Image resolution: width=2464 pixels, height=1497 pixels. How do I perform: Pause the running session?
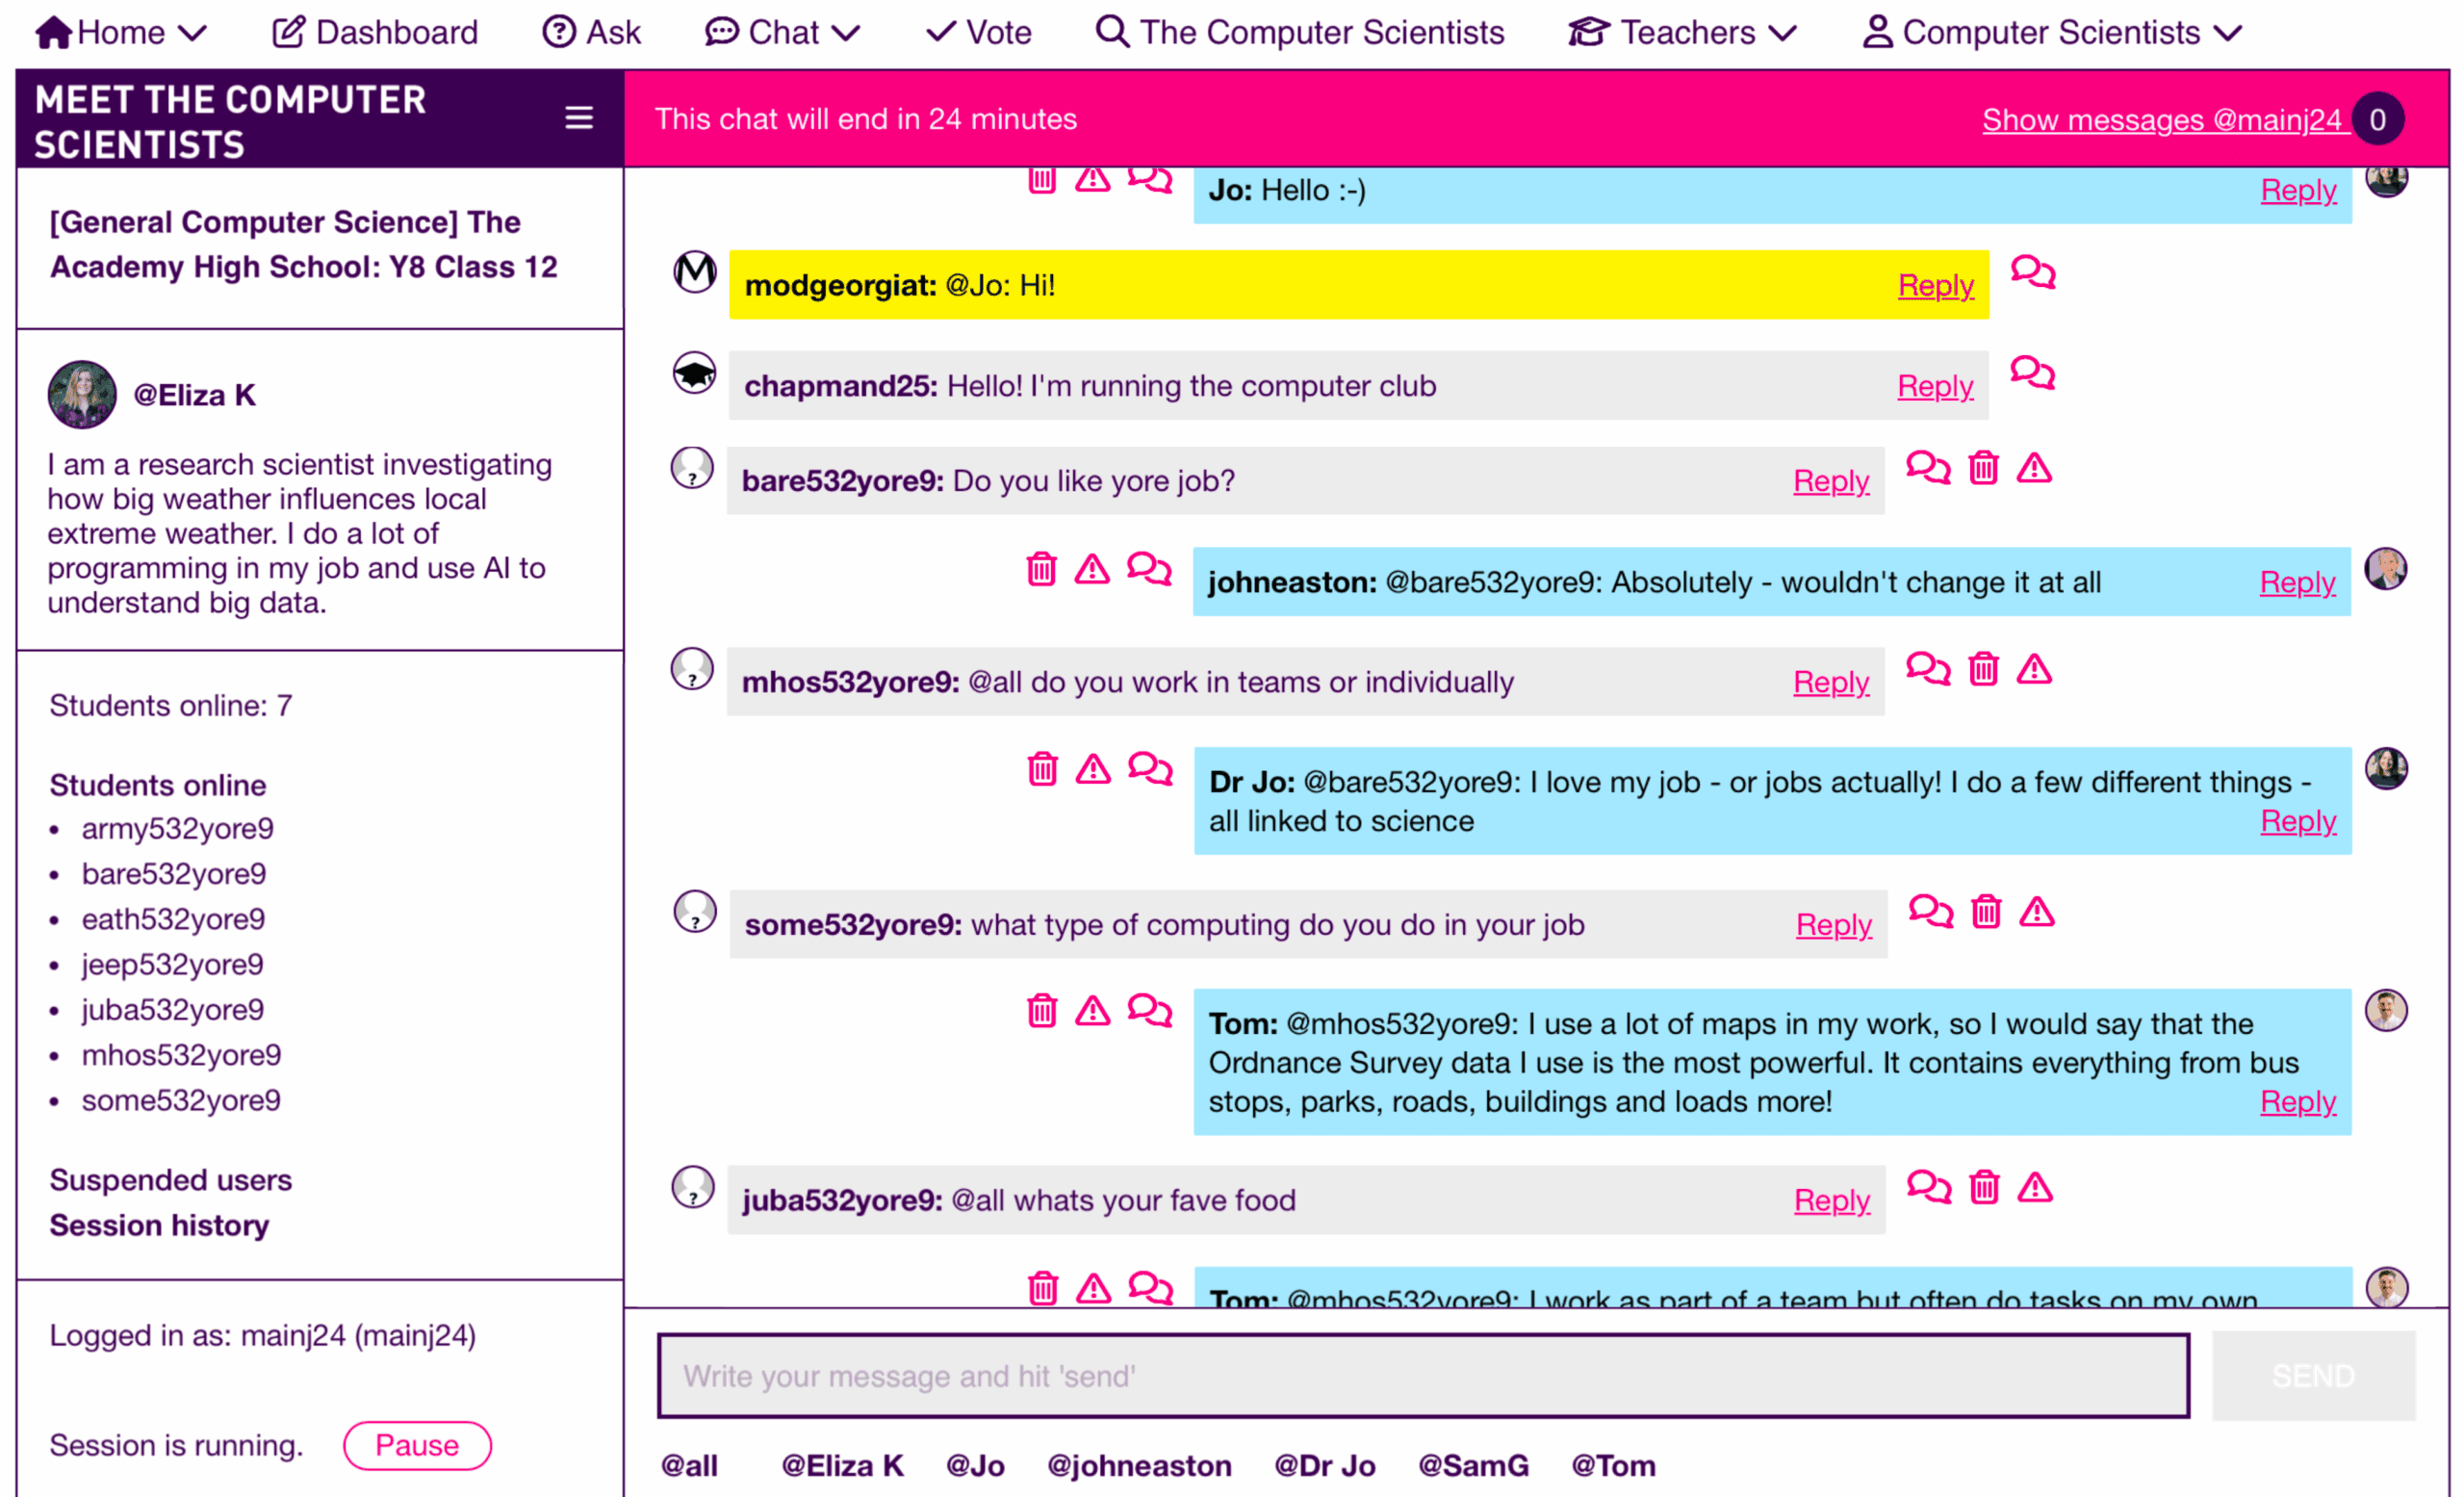click(x=417, y=1445)
